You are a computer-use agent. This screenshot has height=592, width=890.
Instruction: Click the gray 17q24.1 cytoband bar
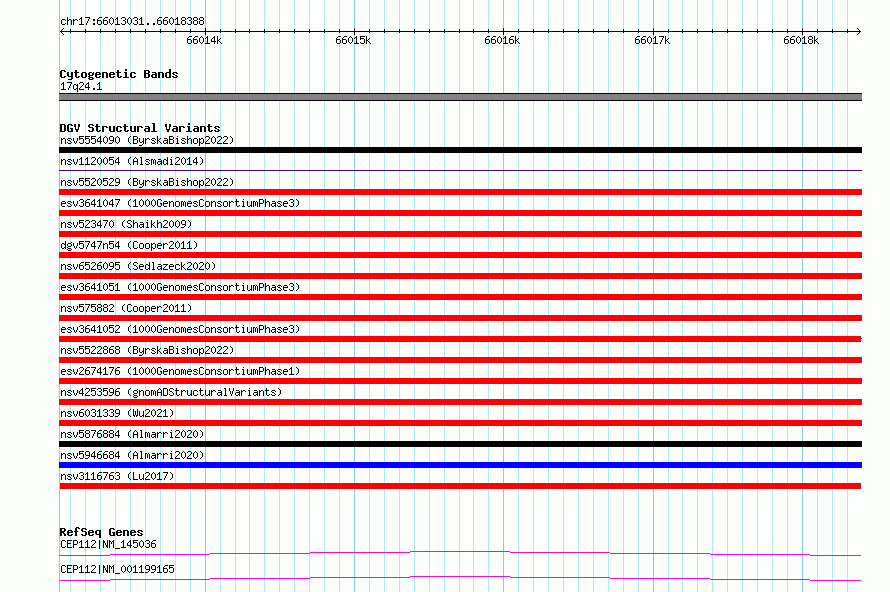460,97
